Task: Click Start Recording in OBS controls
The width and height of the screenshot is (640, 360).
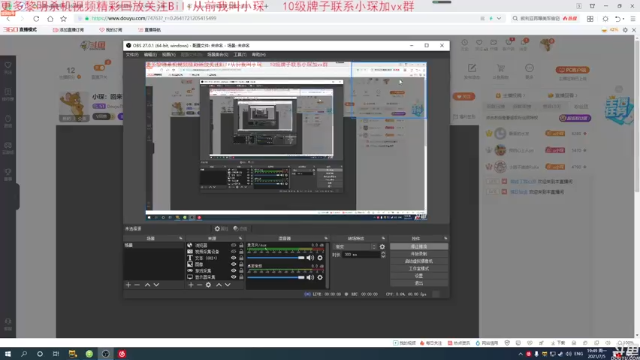Action: pyautogui.click(x=419, y=254)
